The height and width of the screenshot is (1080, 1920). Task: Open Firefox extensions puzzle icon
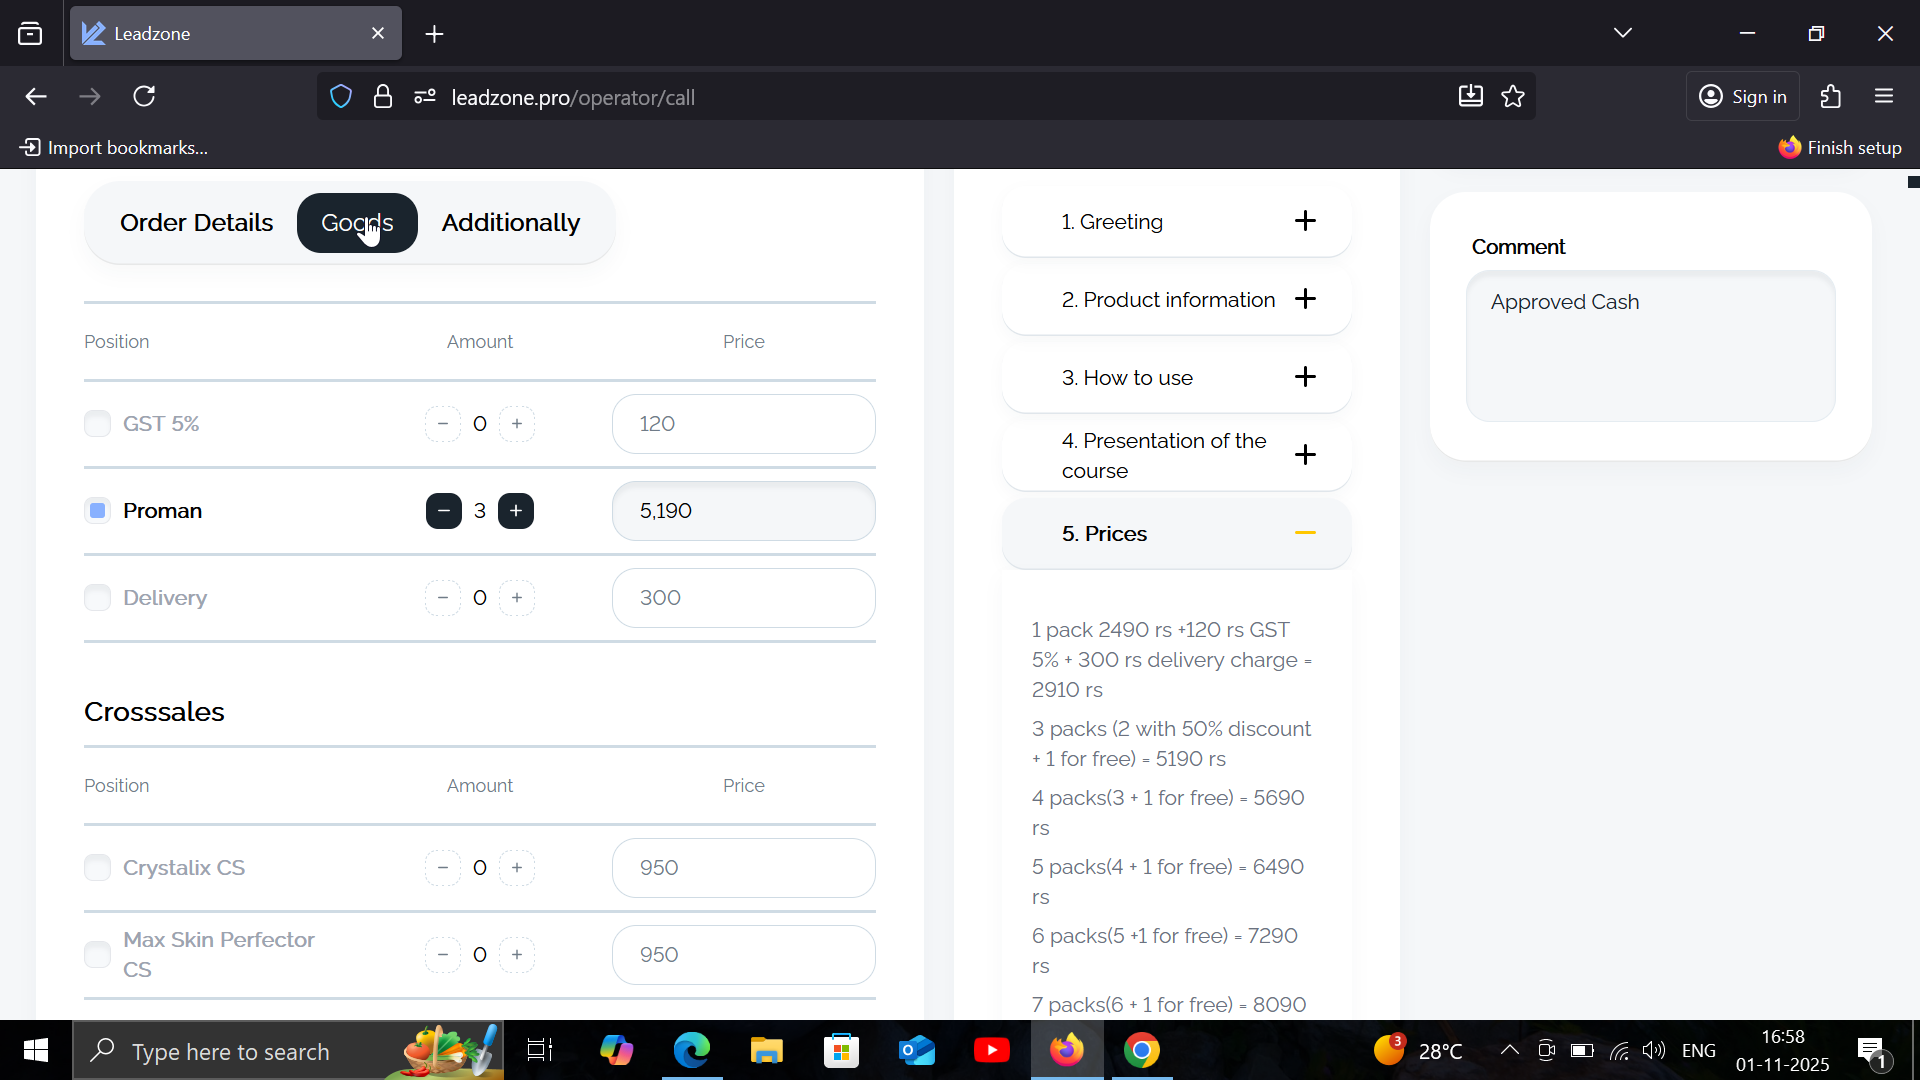click(x=1831, y=97)
